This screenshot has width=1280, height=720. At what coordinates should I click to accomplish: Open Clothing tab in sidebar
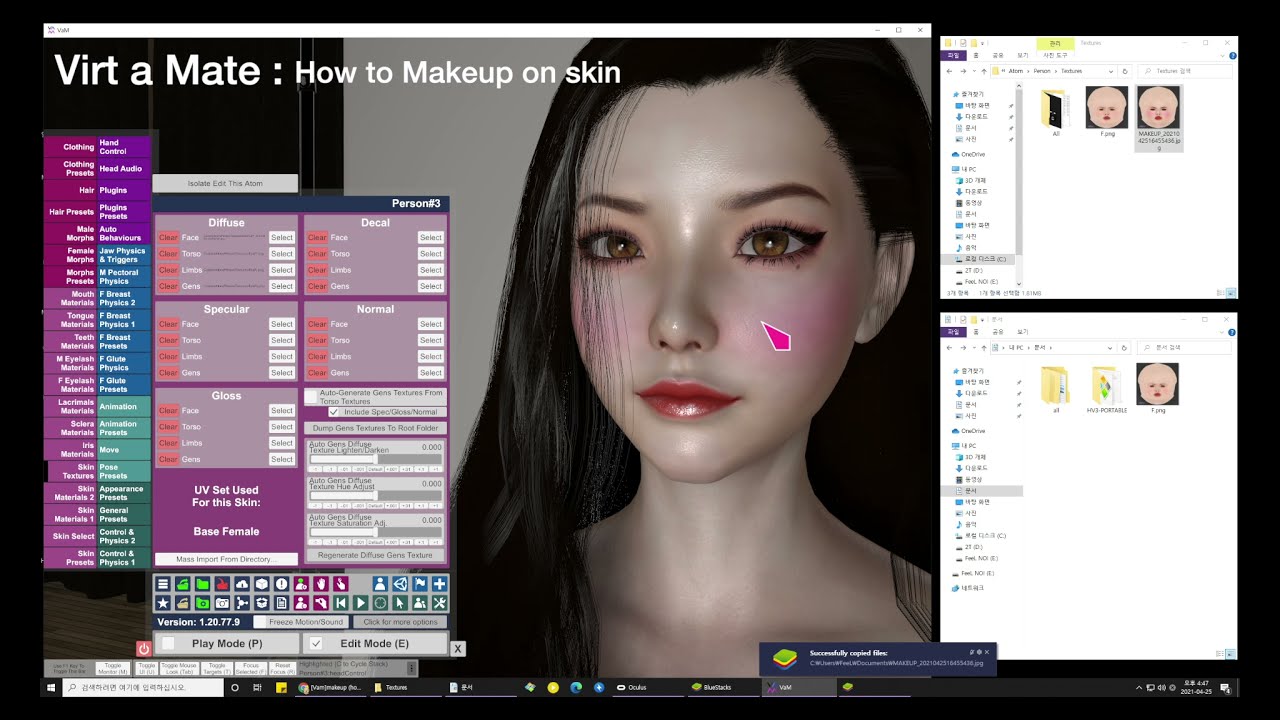[71, 147]
